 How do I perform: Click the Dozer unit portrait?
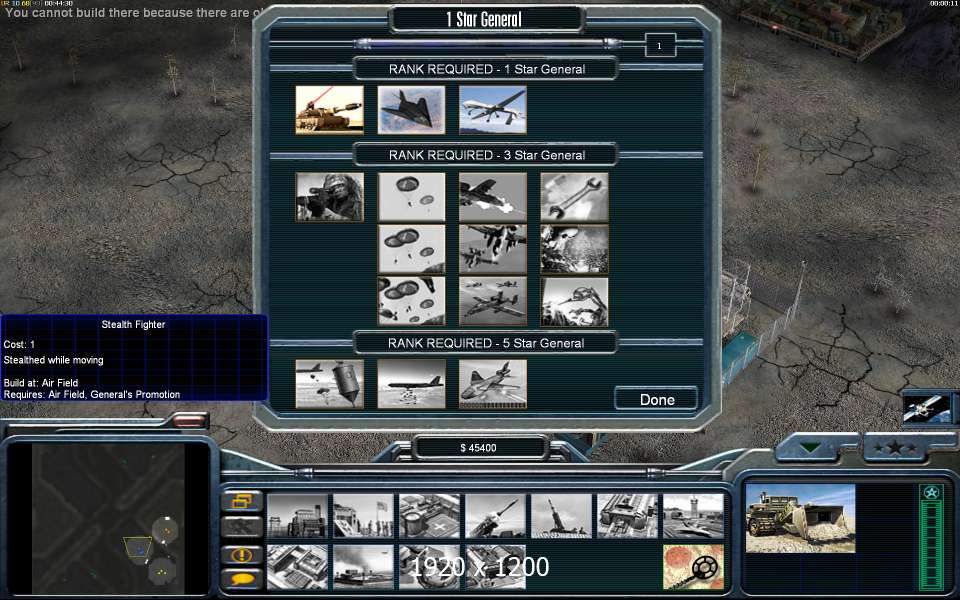[800, 519]
